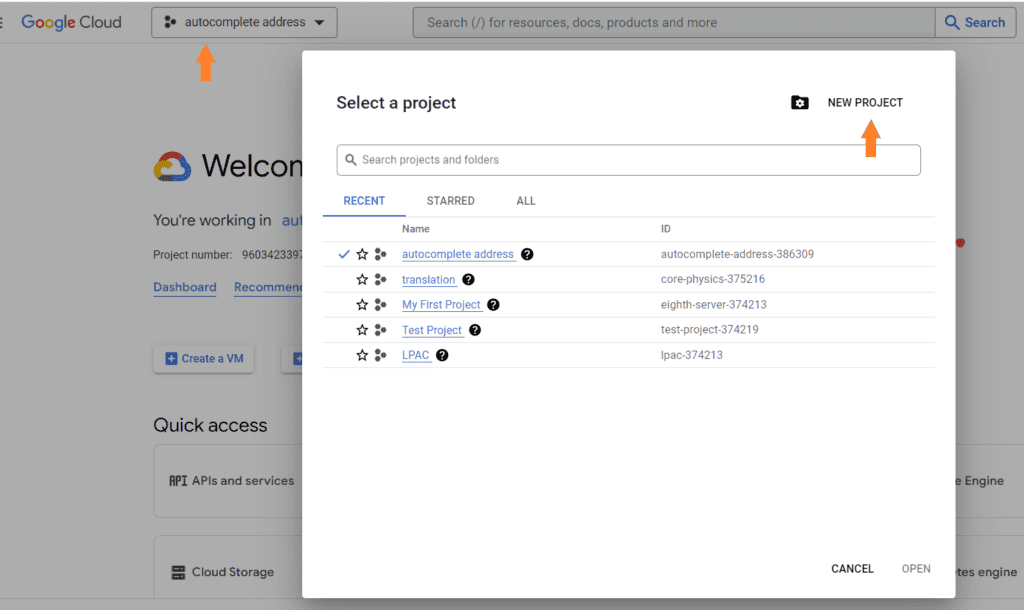
Task: Click project icon beside translation
Action: pos(380,280)
